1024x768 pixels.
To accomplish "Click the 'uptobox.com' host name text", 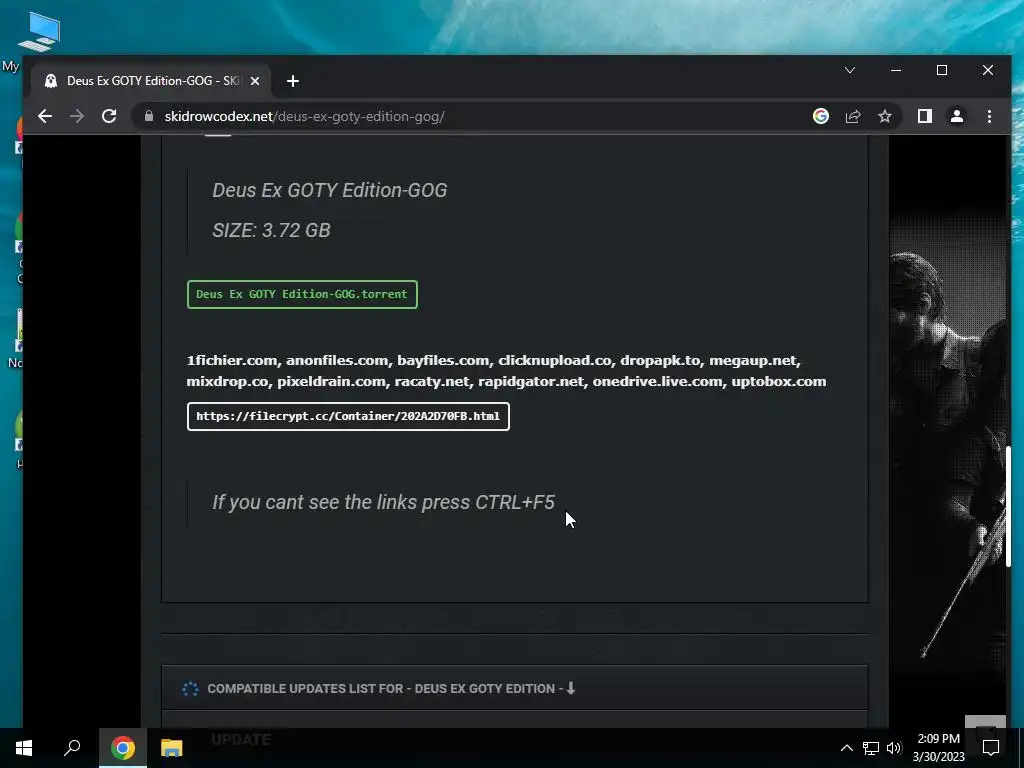I will coord(778,381).
